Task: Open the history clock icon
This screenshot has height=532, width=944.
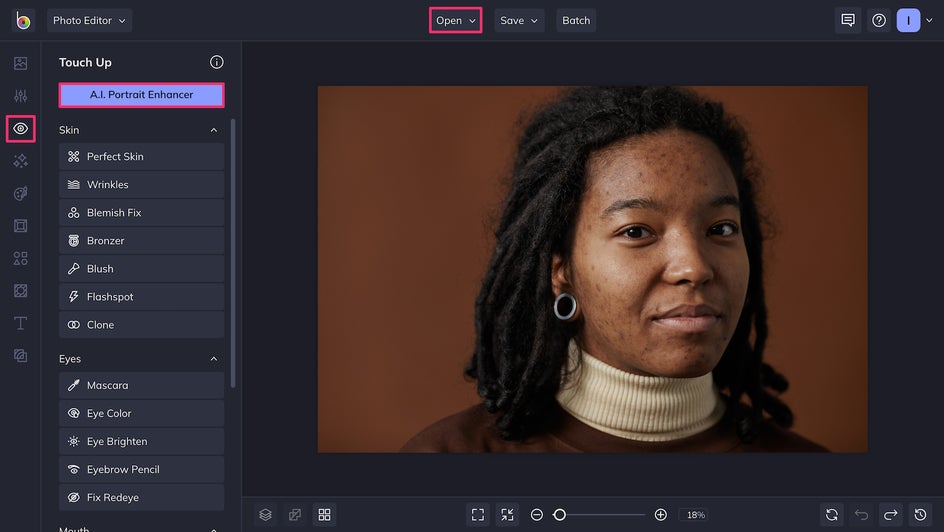Action: coord(921,515)
